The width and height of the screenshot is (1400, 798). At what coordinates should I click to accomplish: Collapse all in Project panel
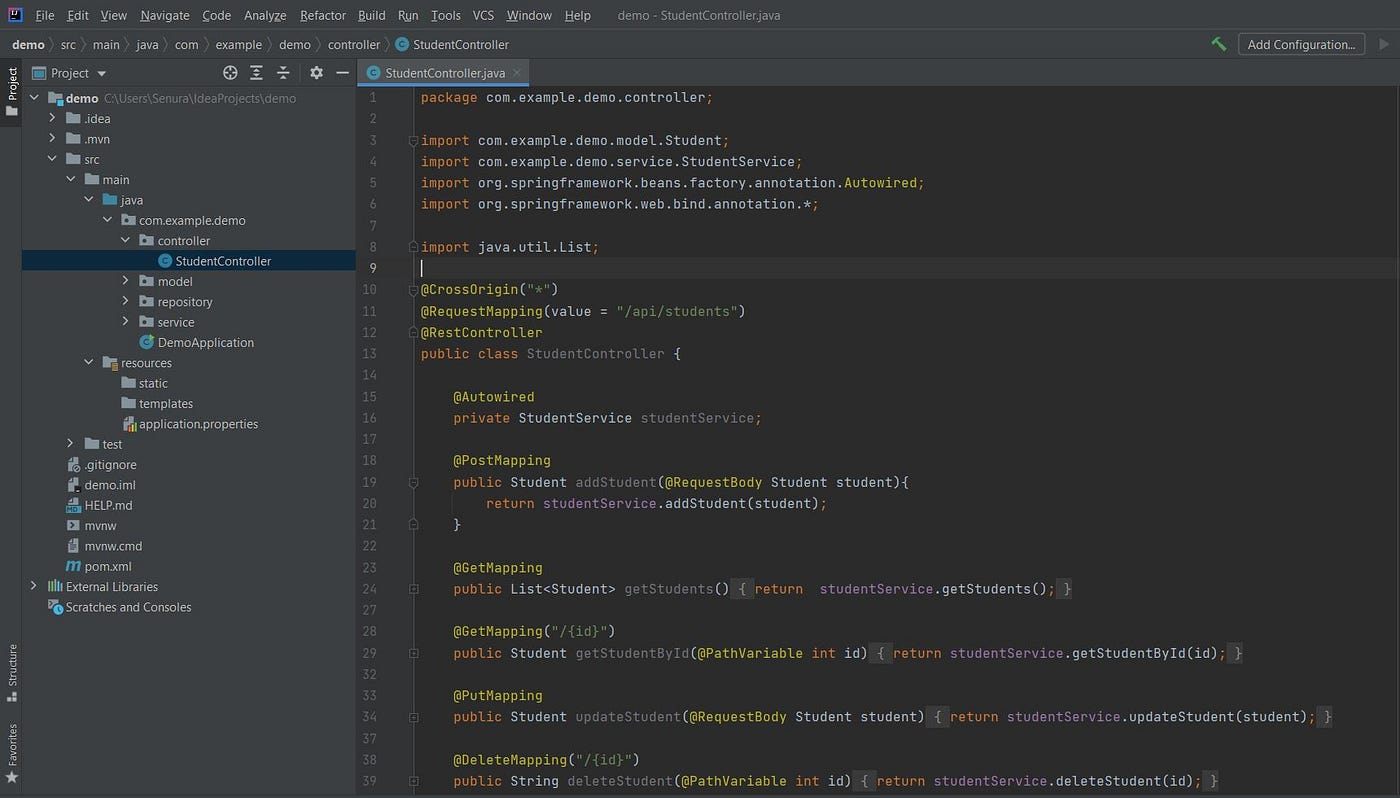(283, 73)
